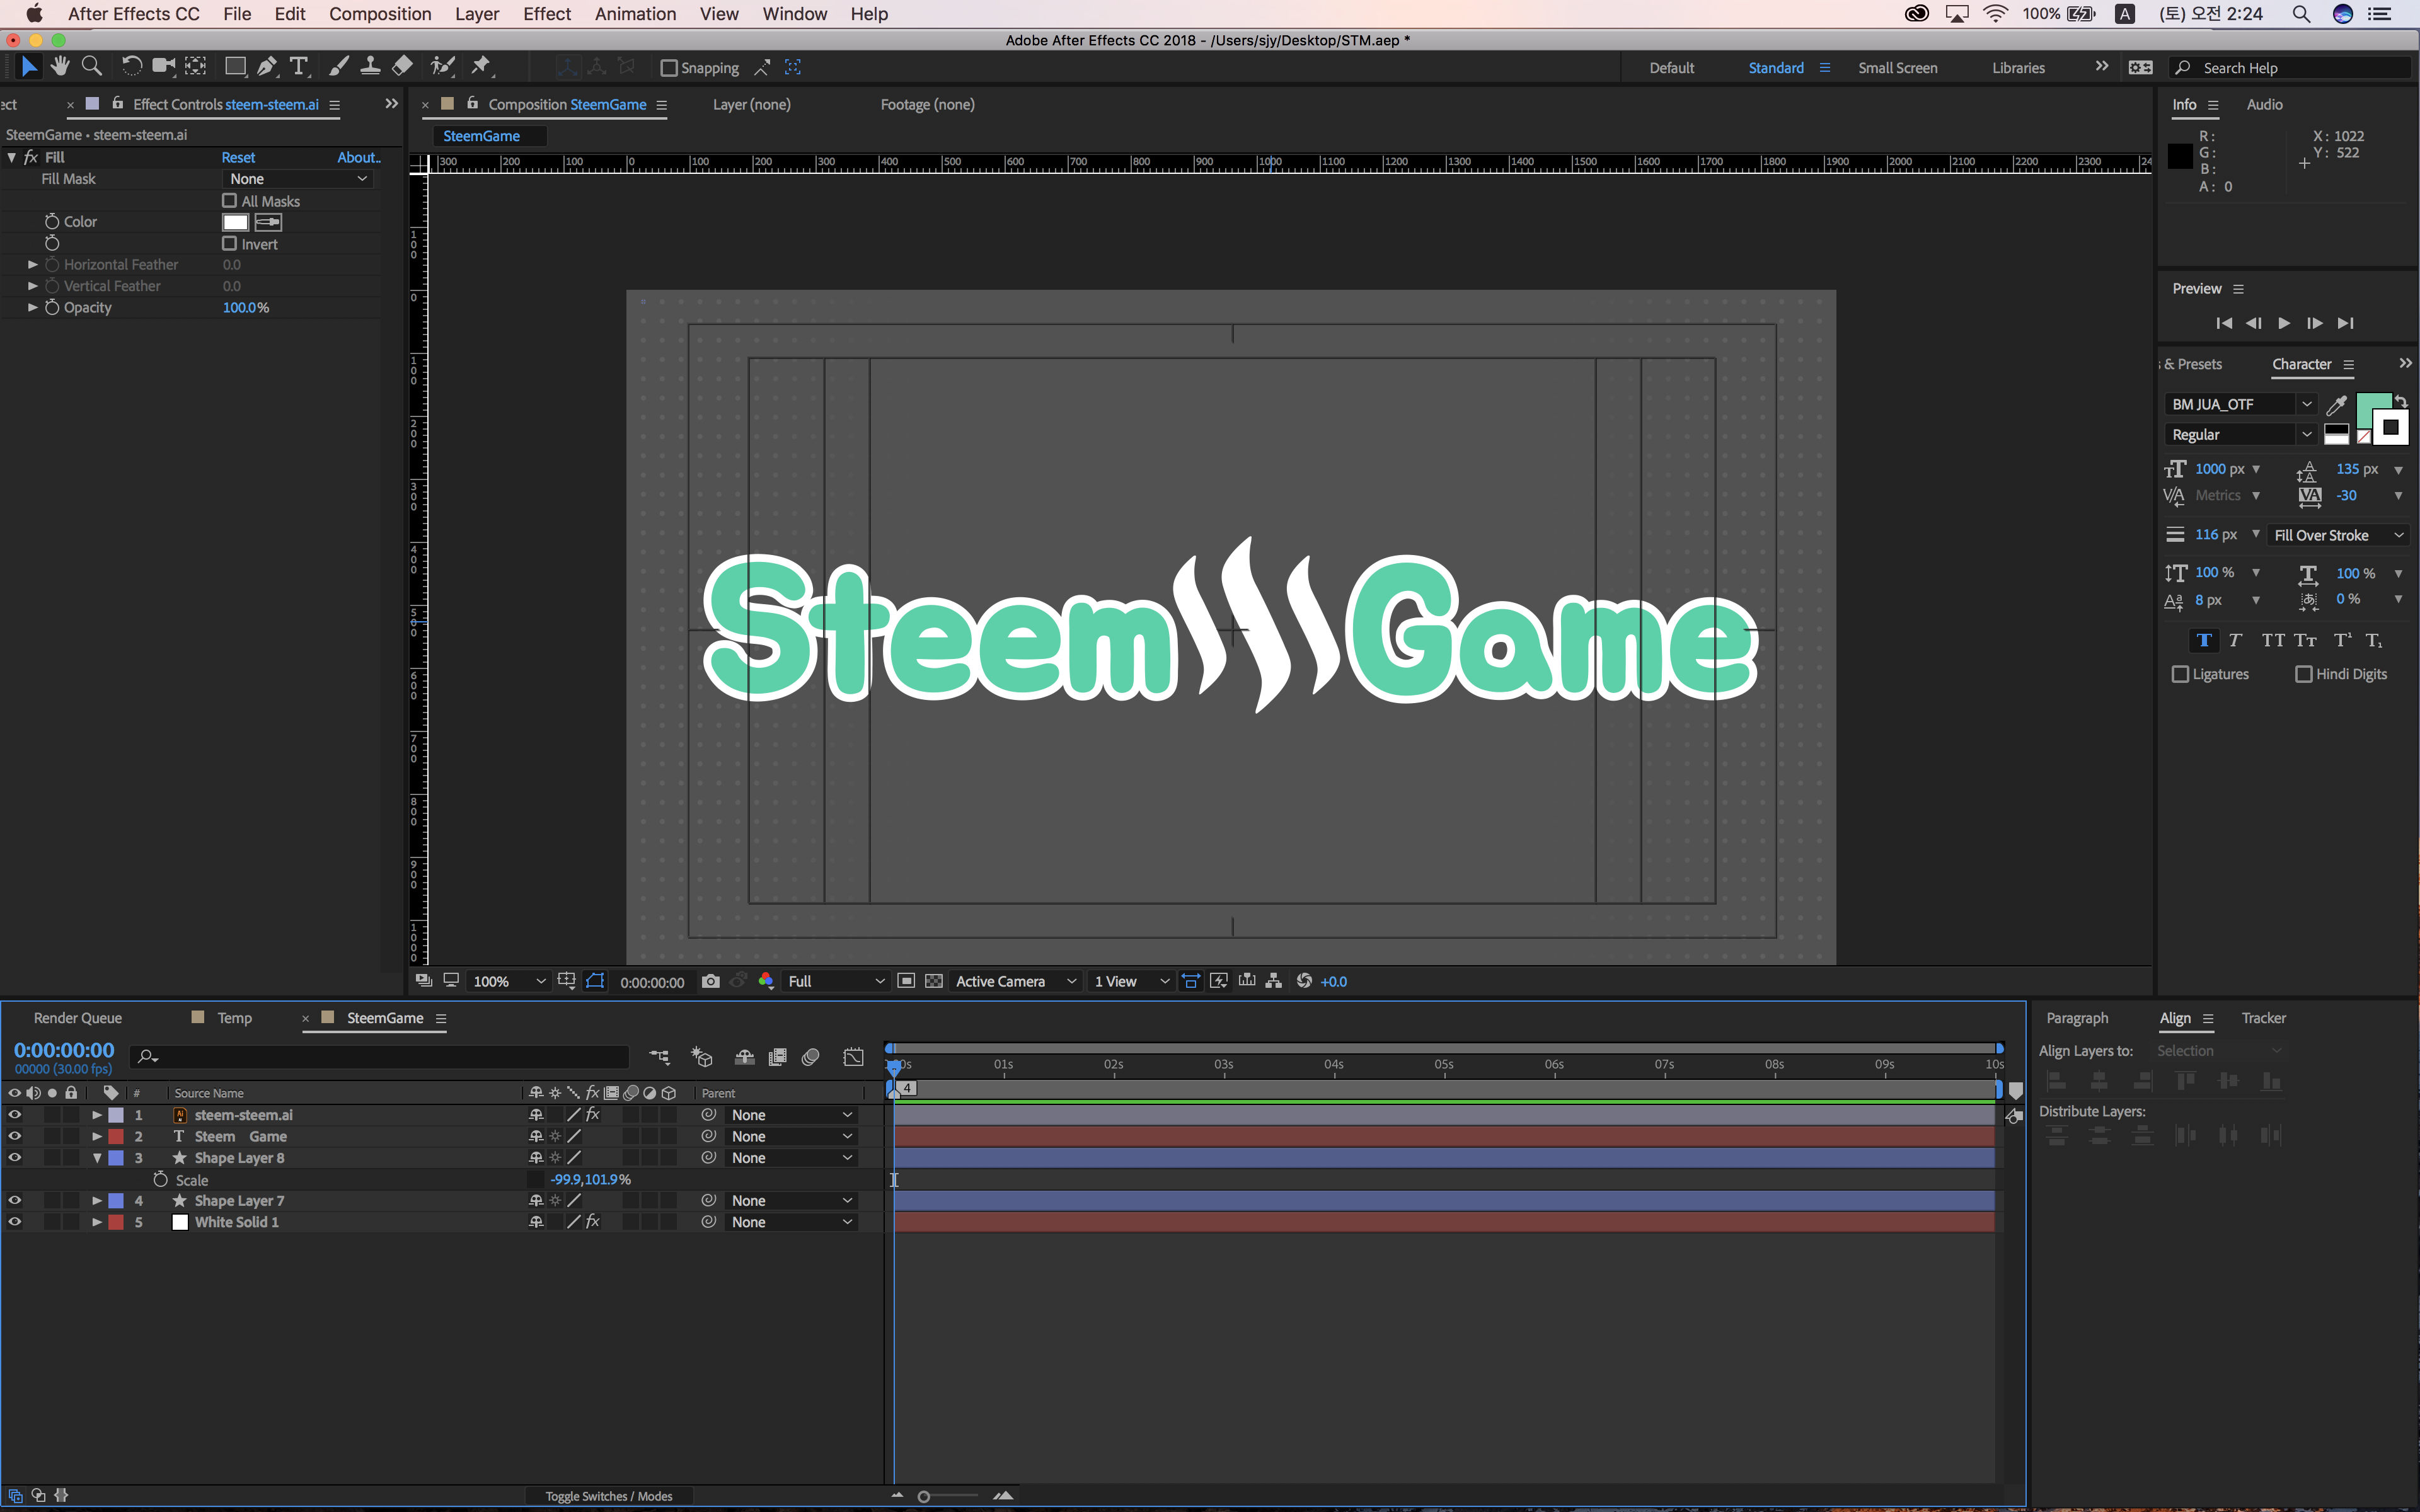
Task: Open the Animation menu
Action: click(635, 14)
